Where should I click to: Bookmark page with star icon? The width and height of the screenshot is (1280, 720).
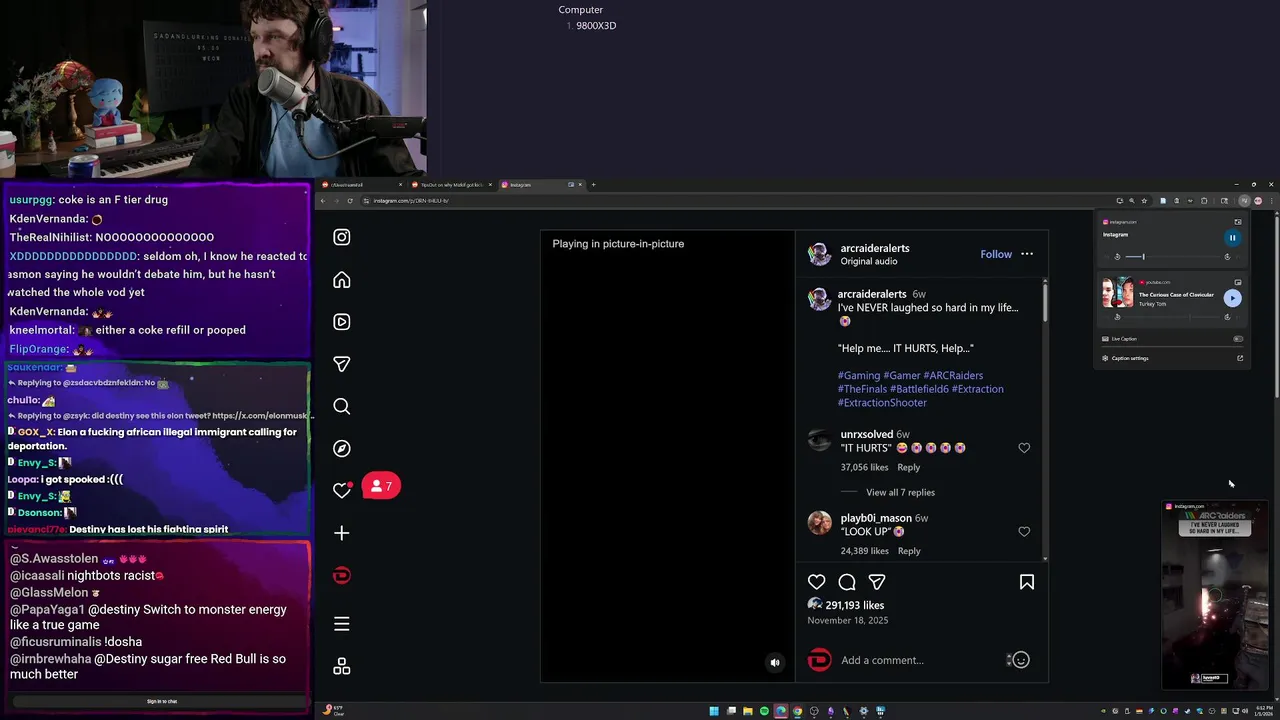(1145, 201)
